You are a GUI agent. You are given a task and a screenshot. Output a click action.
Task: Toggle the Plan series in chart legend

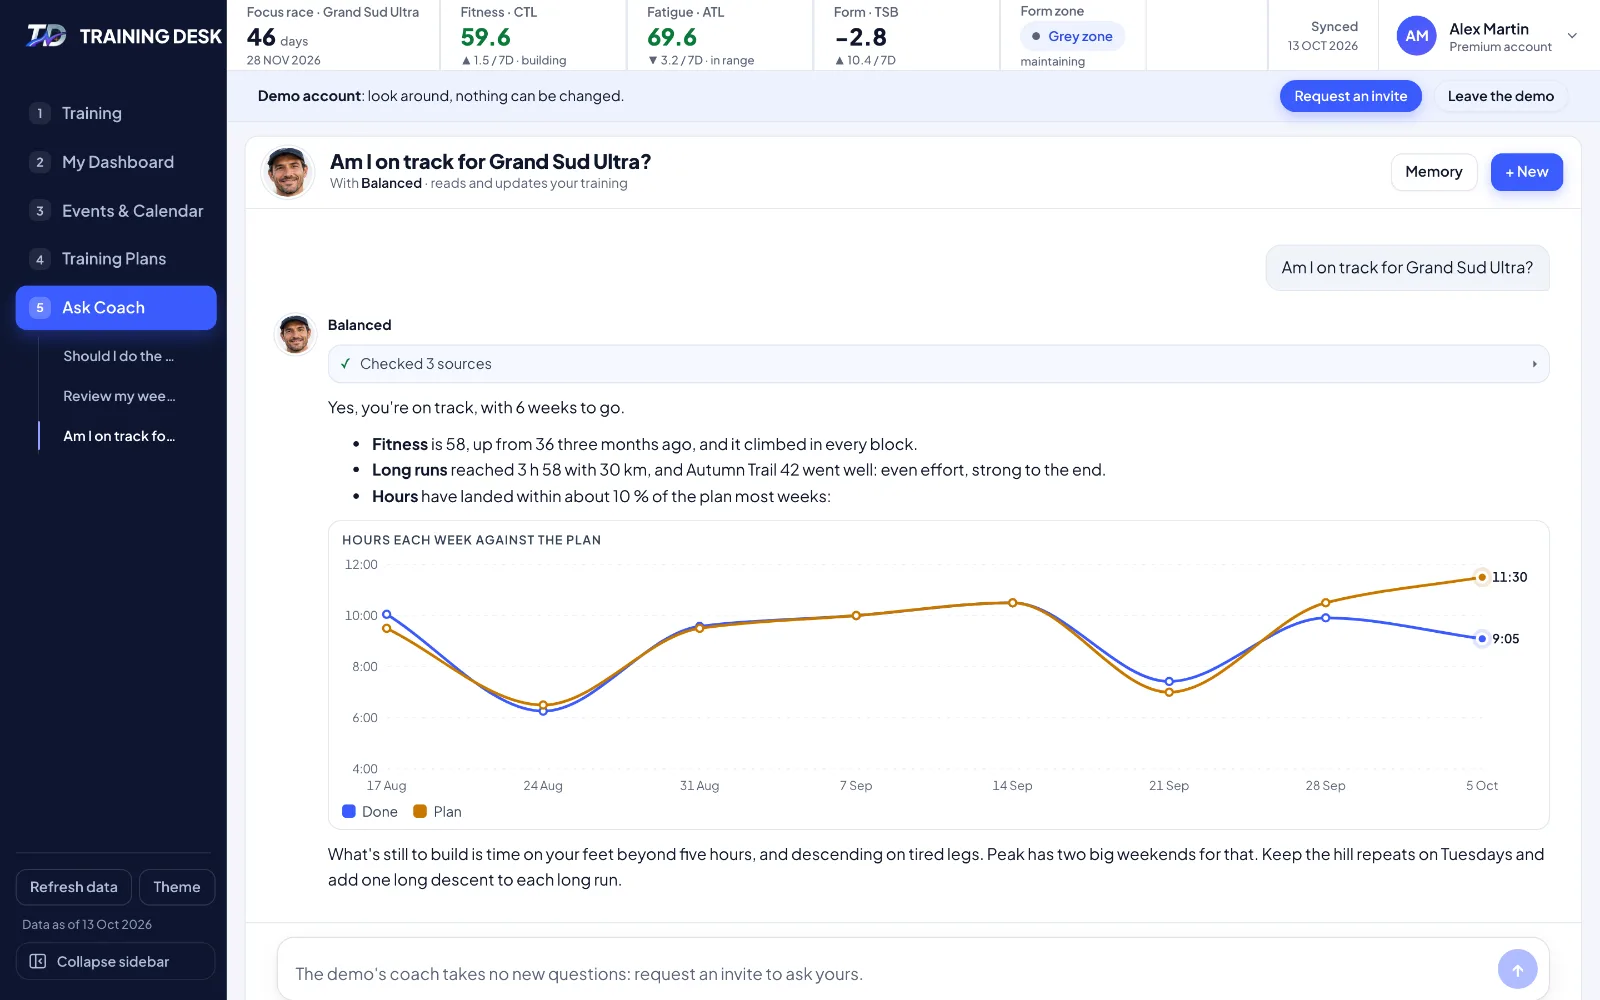click(x=438, y=811)
